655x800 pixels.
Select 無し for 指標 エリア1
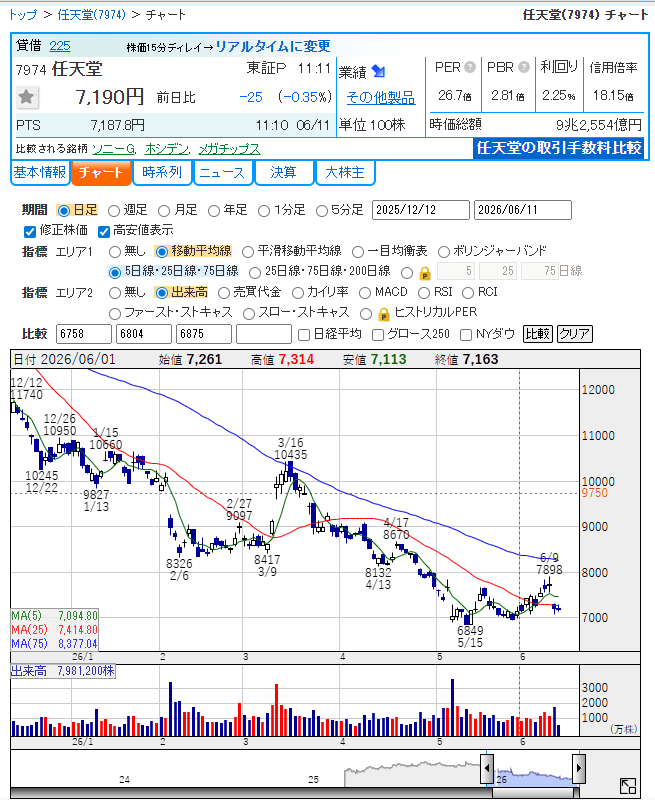click(115, 252)
